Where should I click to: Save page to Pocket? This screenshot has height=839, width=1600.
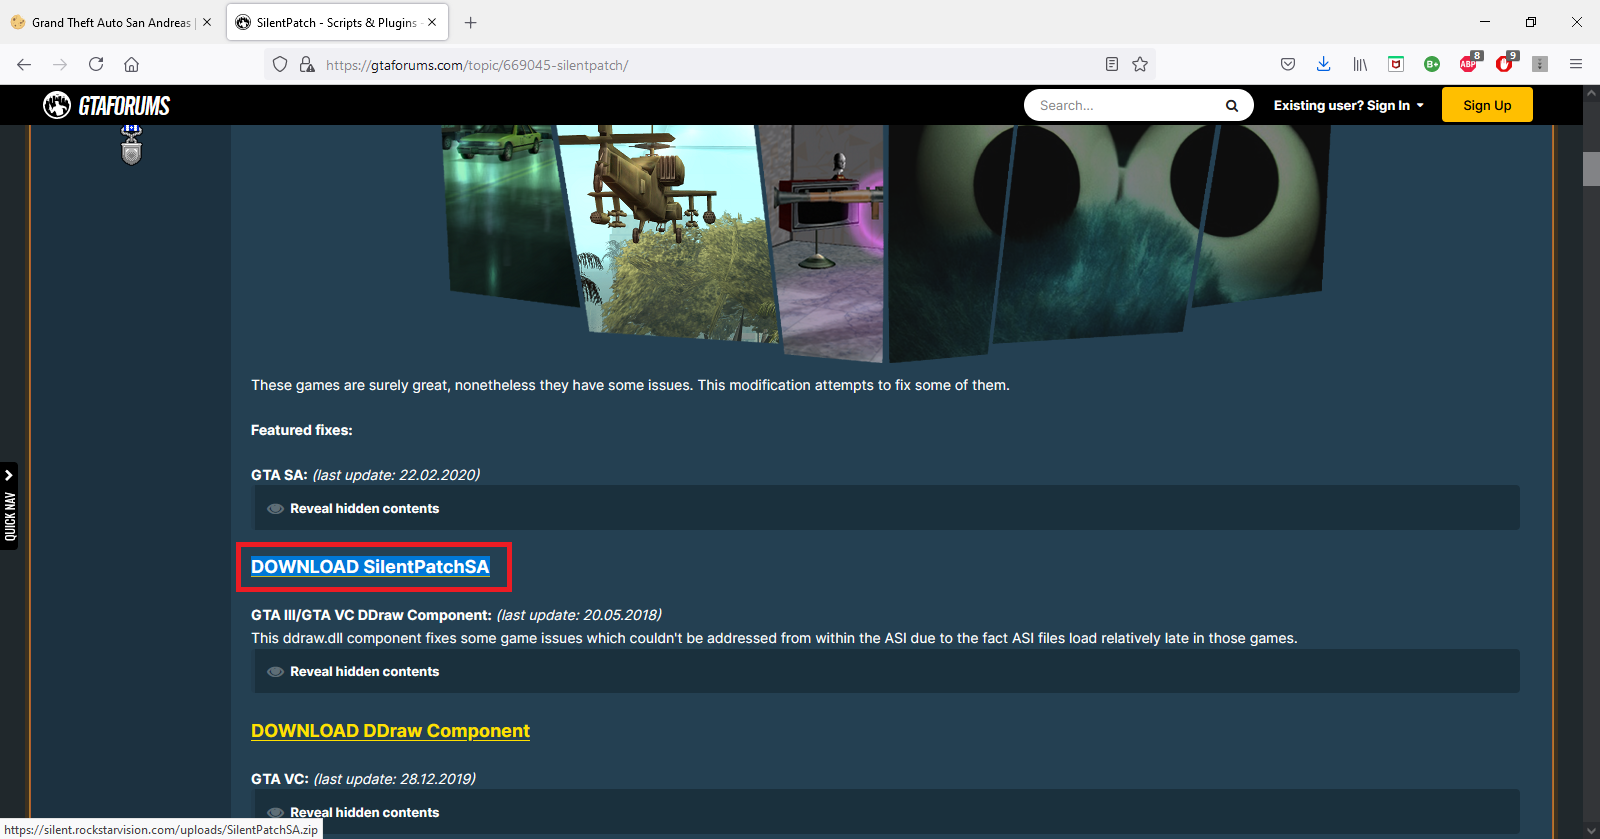pyautogui.click(x=1288, y=64)
